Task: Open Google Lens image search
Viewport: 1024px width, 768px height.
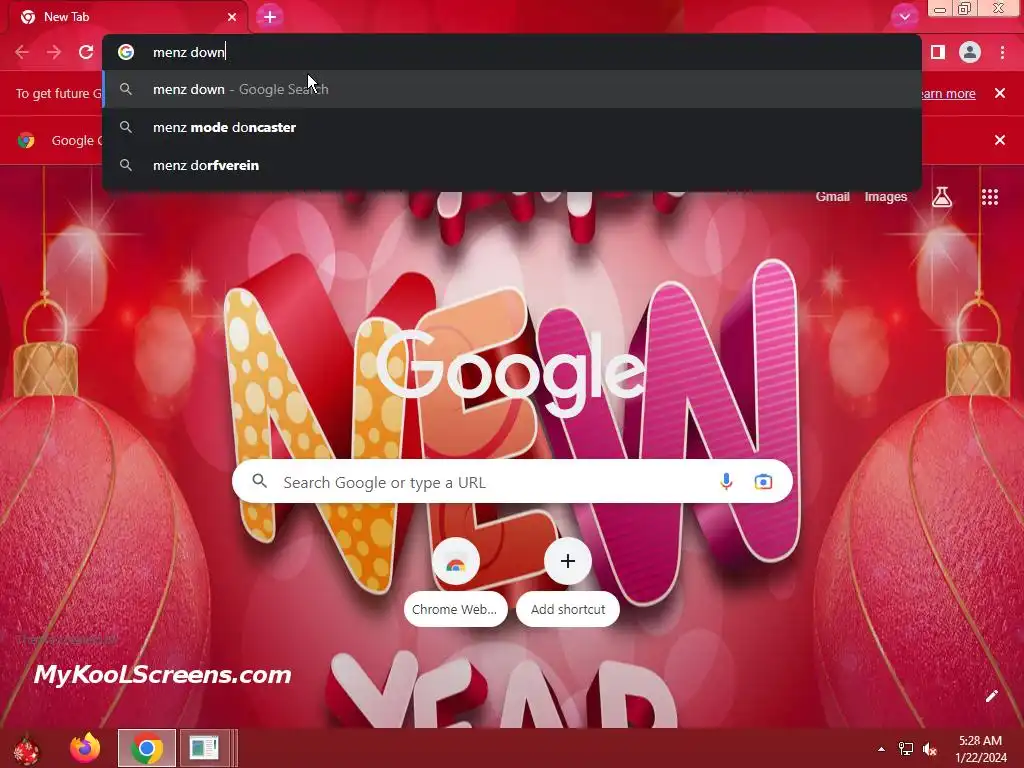Action: pos(763,482)
